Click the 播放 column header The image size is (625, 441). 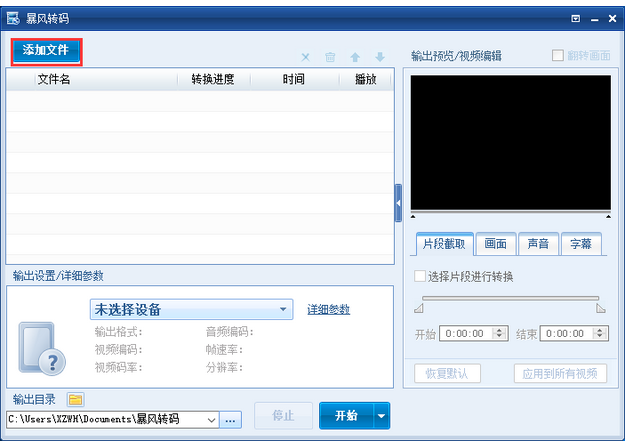pyautogui.click(x=366, y=79)
